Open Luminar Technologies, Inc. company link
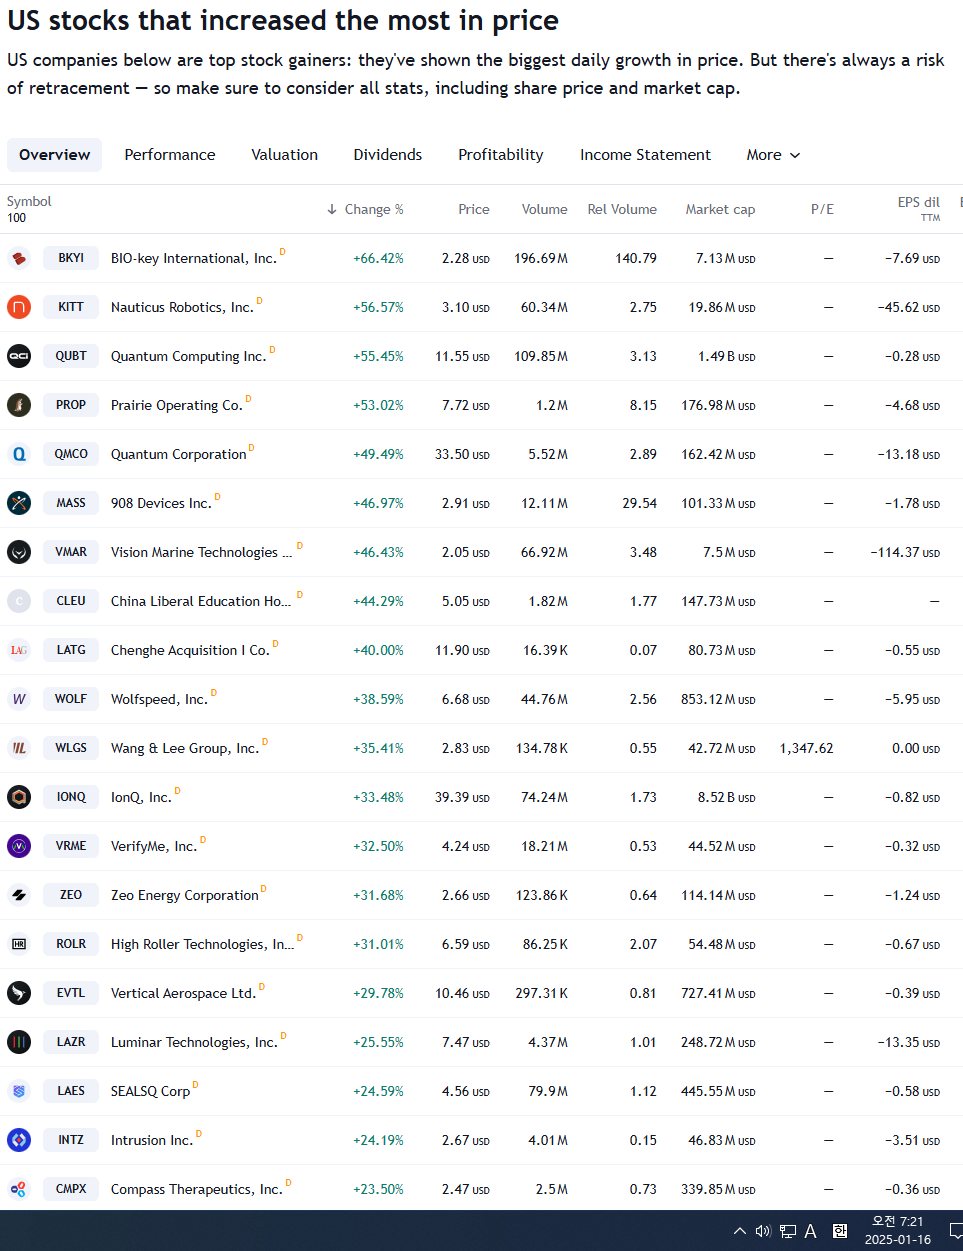Image resolution: width=963 pixels, height=1251 pixels. (194, 1042)
